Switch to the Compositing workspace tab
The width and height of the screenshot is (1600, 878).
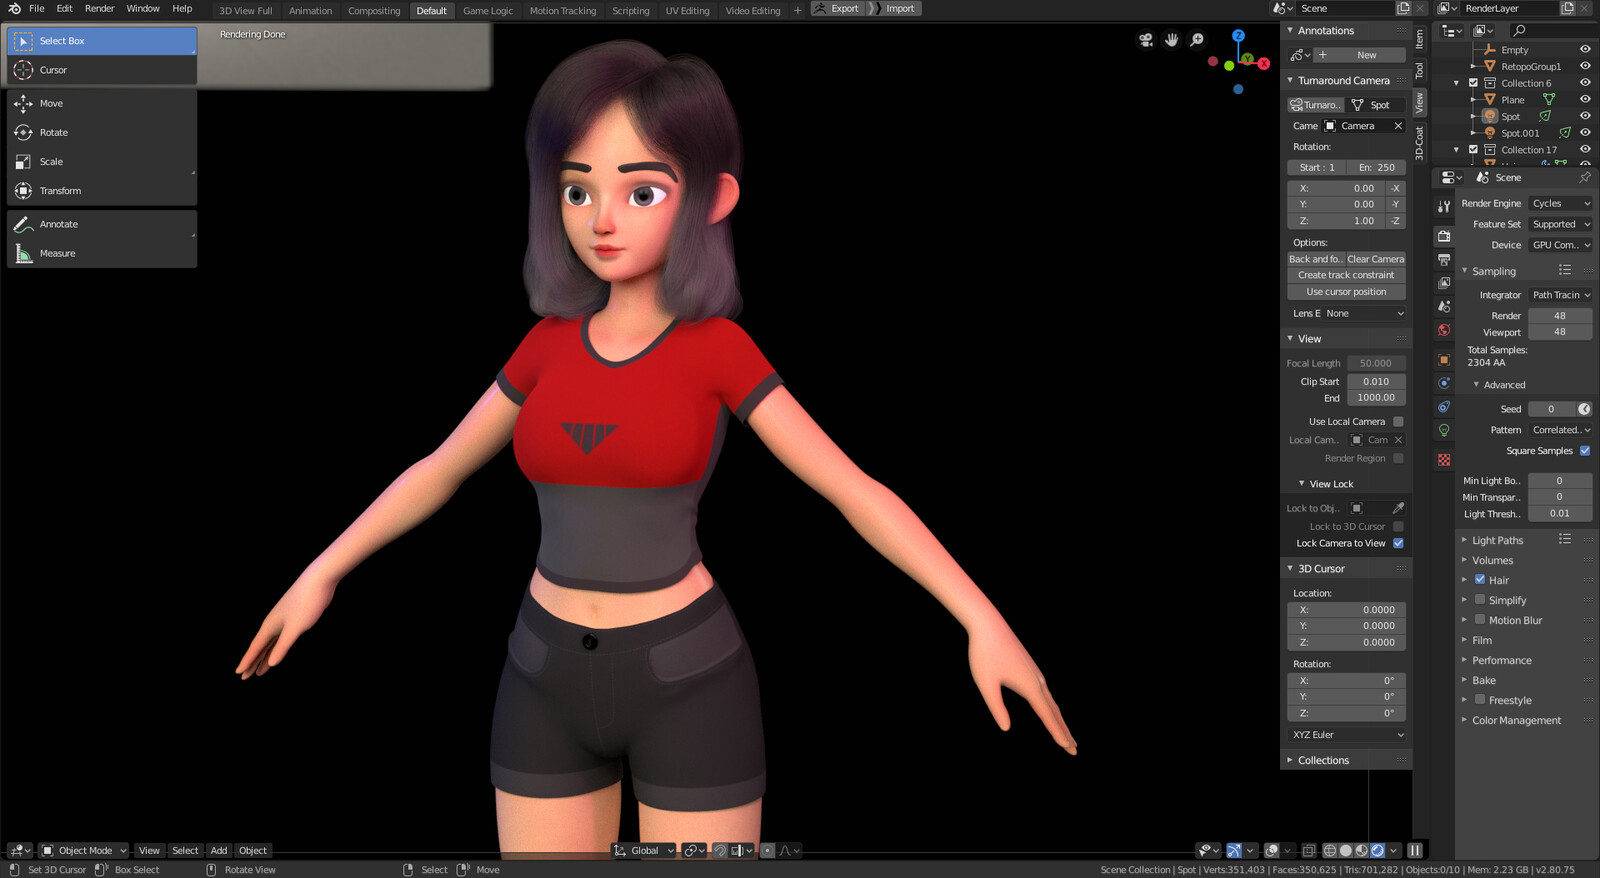374,11
